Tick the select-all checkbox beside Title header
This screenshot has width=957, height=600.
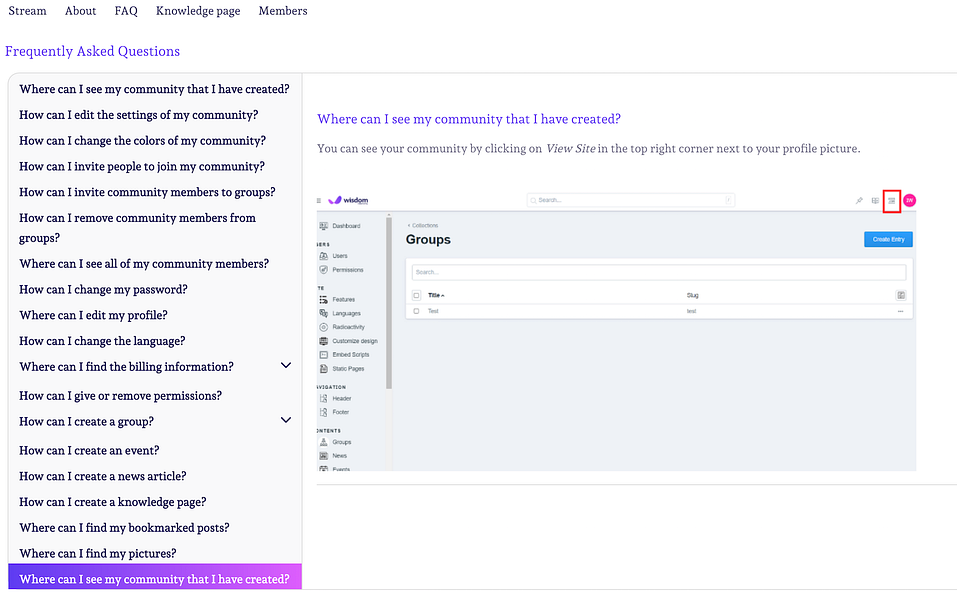tap(416, 295)
